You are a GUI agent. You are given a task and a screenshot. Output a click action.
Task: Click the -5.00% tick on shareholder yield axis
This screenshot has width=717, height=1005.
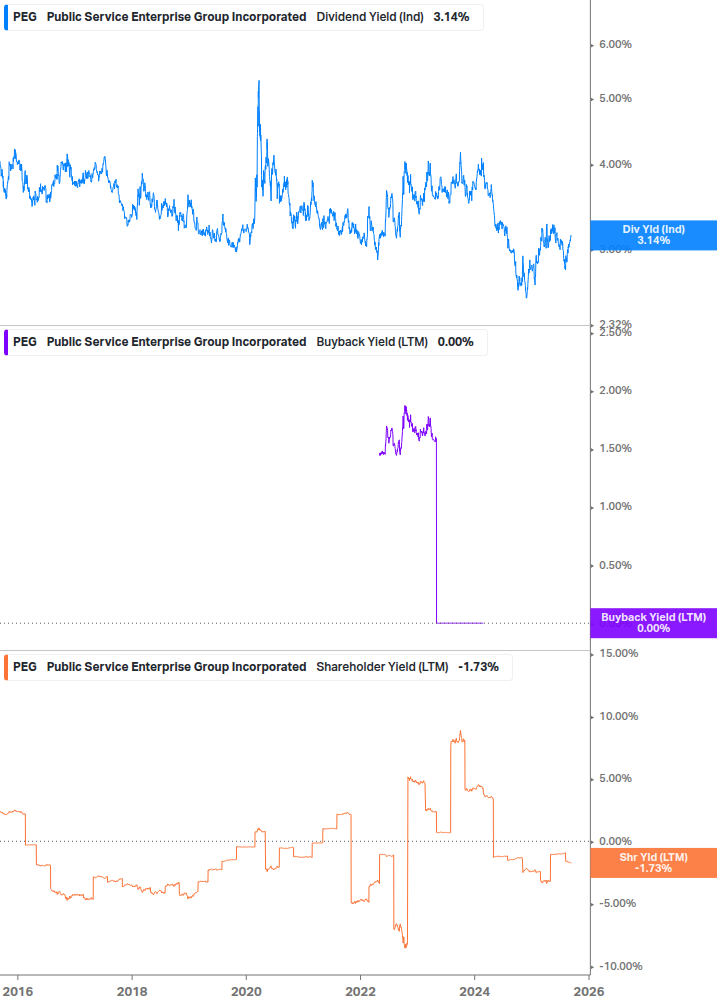click(617, 904)
